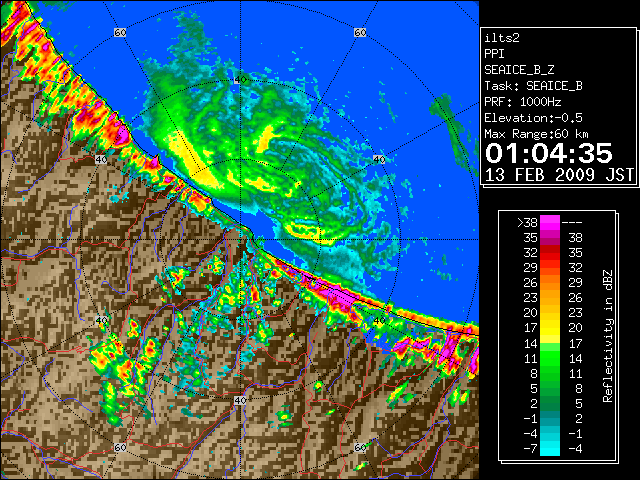Click the 01:04:35 timestamp
Viewport: 640px width, 480px height.
(x=549, y=153)
